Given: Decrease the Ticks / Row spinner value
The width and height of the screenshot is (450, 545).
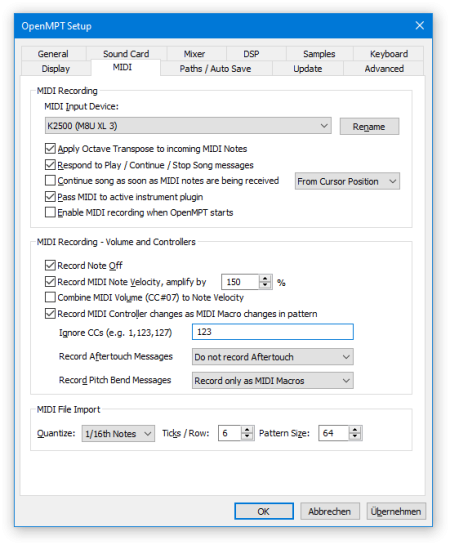Looking at the screenshot, I should coord(247,437).
